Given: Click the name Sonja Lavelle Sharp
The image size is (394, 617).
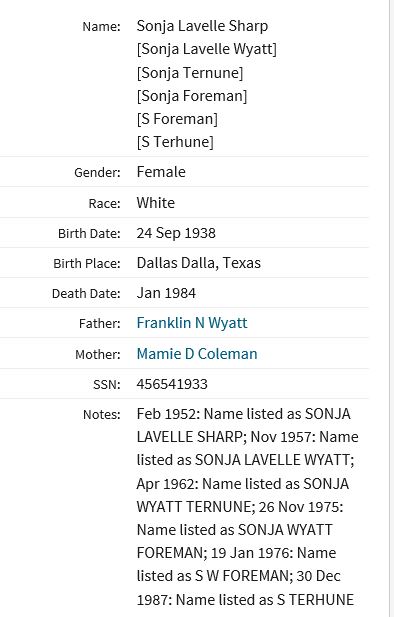Looking at the screenshot, I should point(202,26).
